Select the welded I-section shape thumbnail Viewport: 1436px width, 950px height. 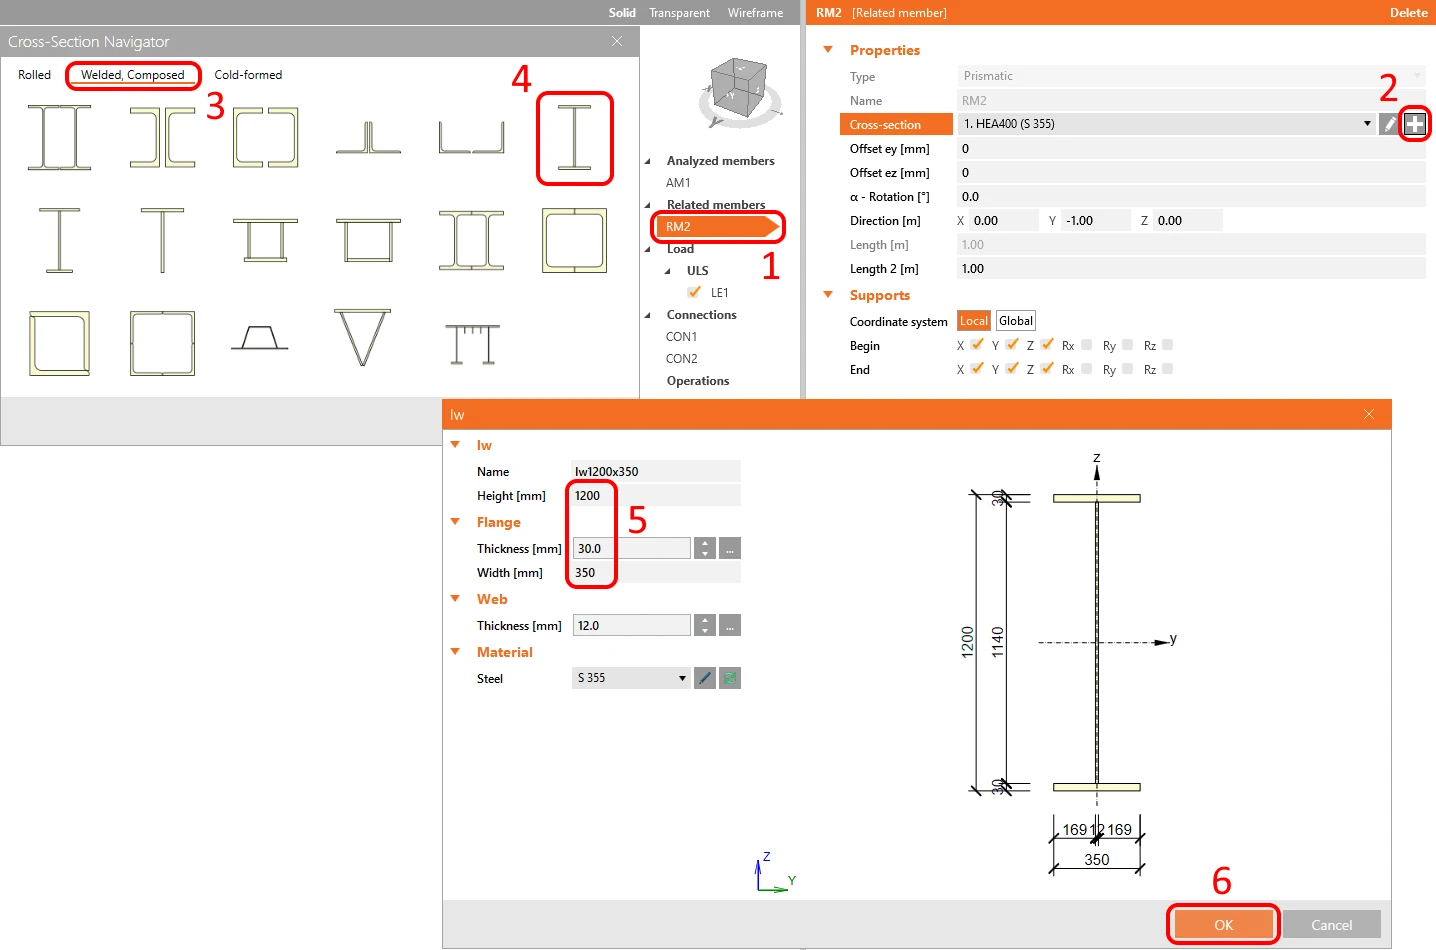(x=574, y=138)
